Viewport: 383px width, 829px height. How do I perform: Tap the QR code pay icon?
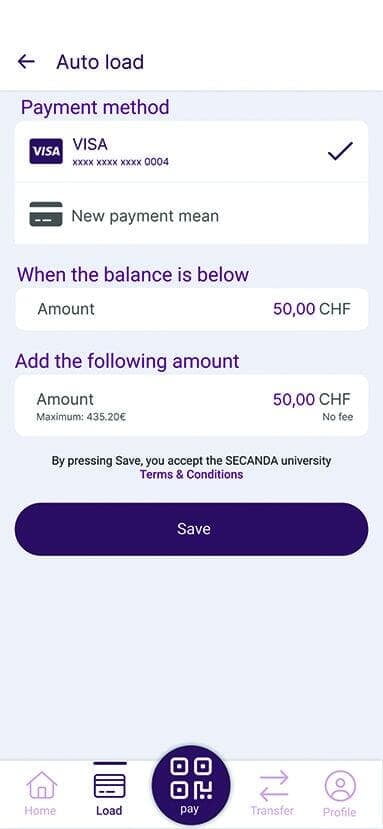point(191,779)
